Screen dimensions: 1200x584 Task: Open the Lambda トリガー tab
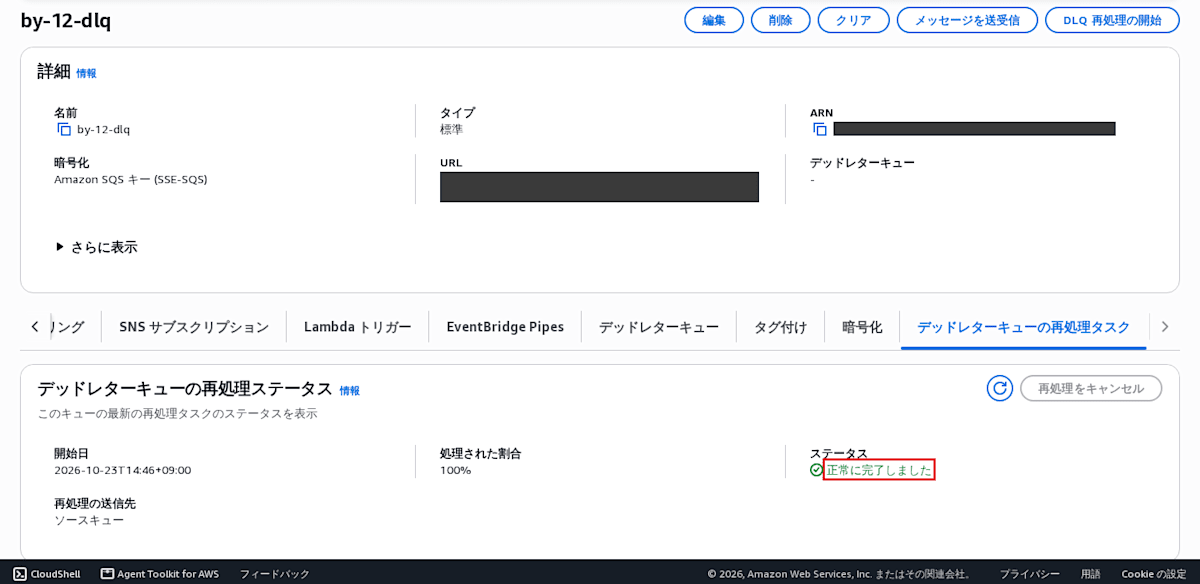[358, 327]
